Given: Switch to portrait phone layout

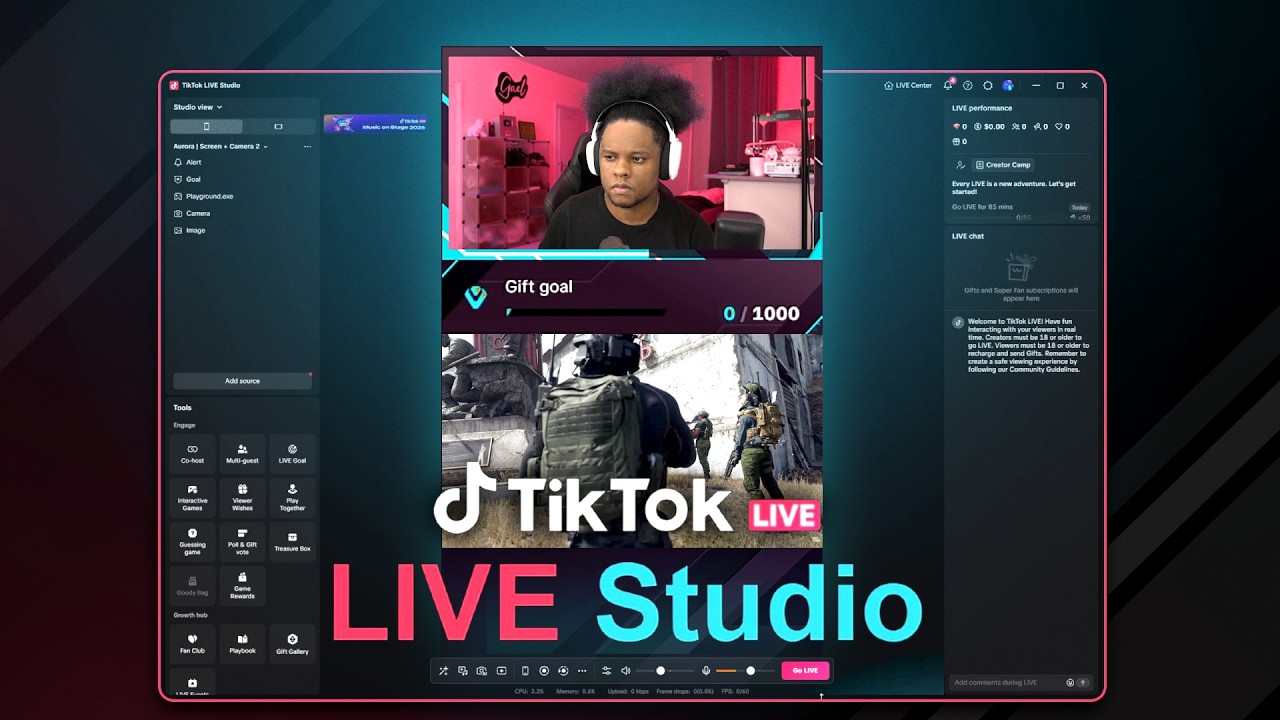Looking at the screenshot, I should click(x=206, y=127).
